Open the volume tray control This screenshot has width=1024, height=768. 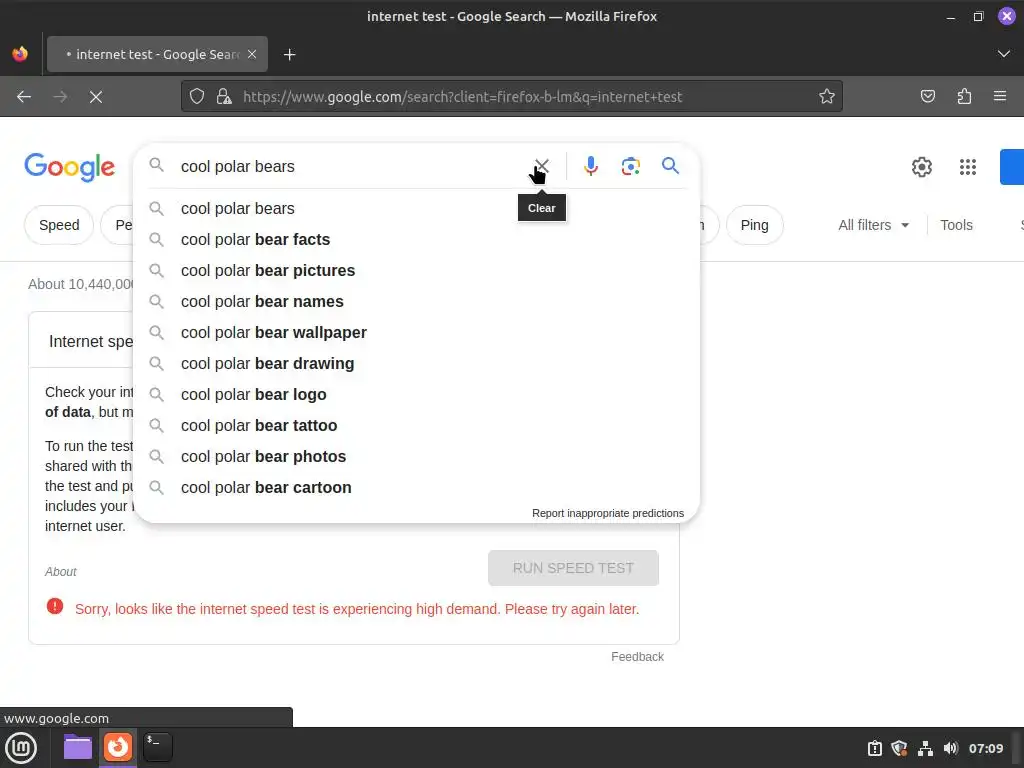pyautogui.click(x=950, y=748)
